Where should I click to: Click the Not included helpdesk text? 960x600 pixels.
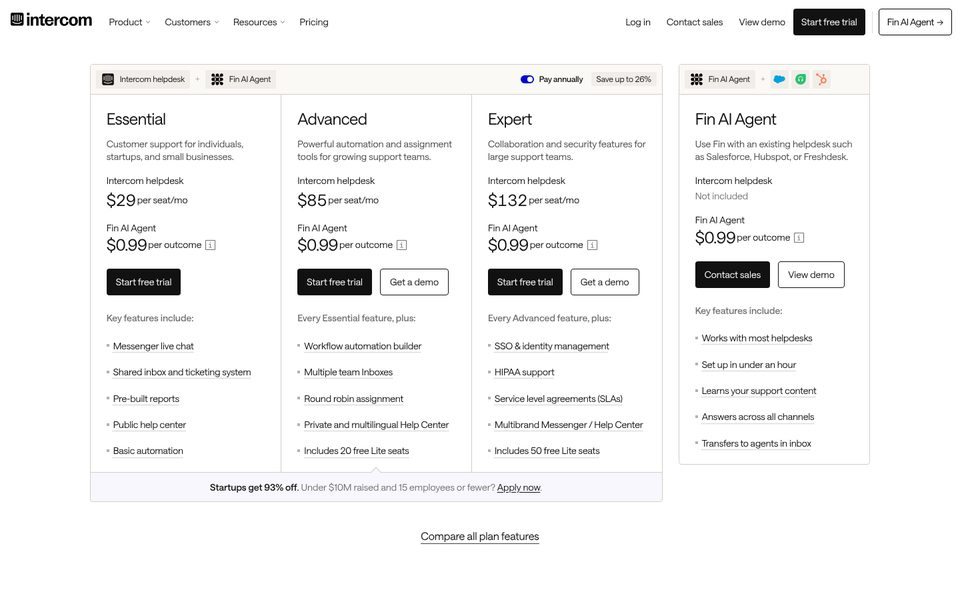click(x=721, y=197)
